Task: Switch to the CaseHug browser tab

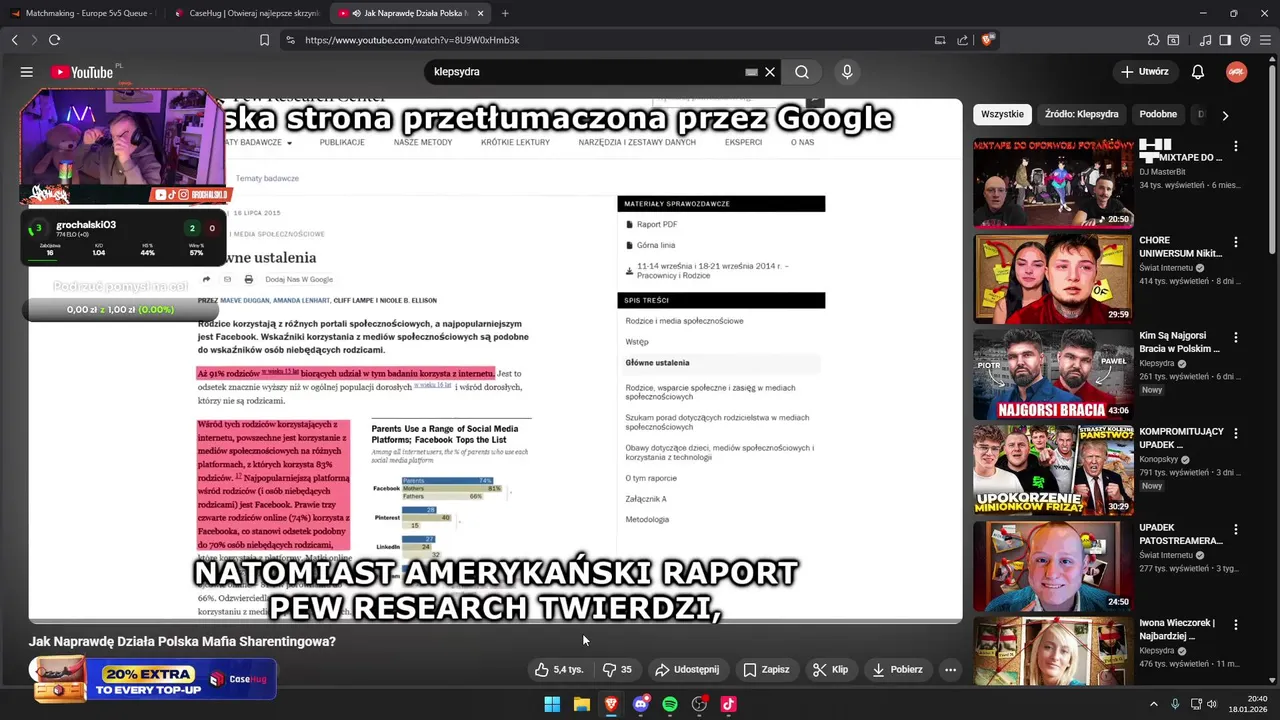Action: pos(246,13)
